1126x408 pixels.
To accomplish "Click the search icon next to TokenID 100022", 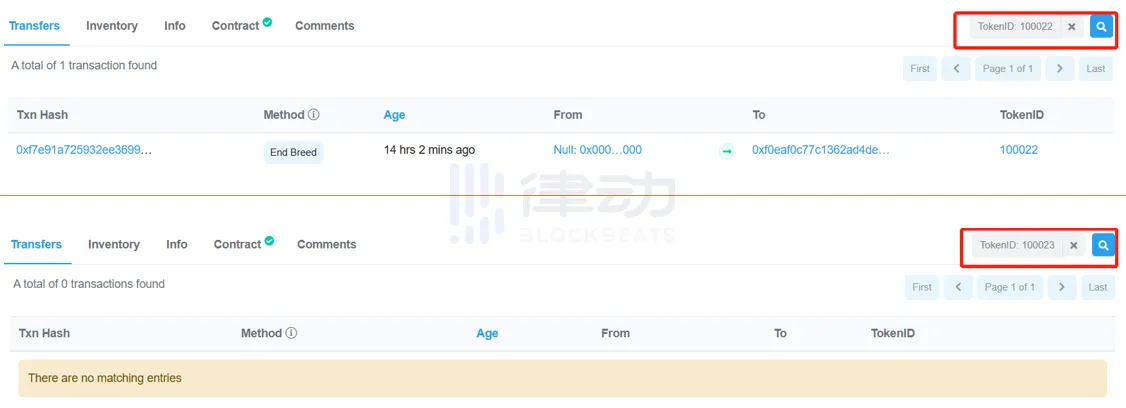I will 1101,27.
